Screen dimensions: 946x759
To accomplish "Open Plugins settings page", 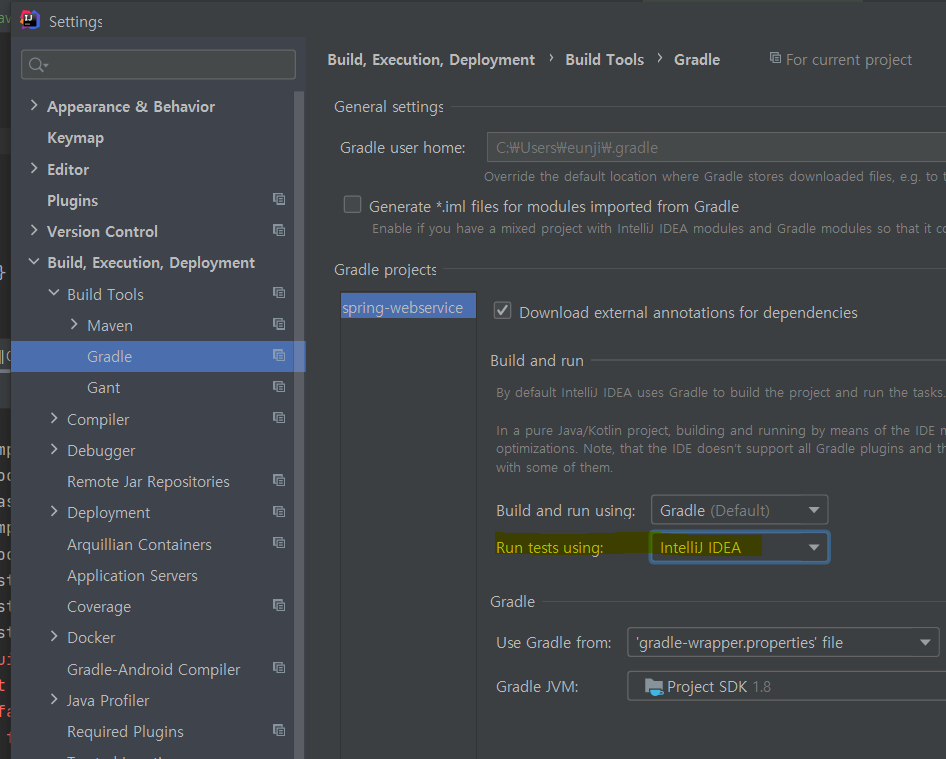I will [x=72, y=201].
